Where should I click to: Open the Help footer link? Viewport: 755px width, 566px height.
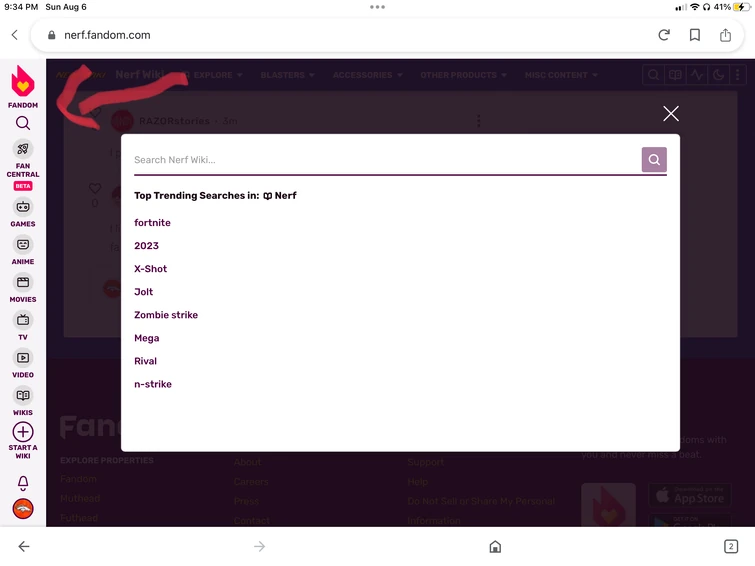[x=417, y=482]
